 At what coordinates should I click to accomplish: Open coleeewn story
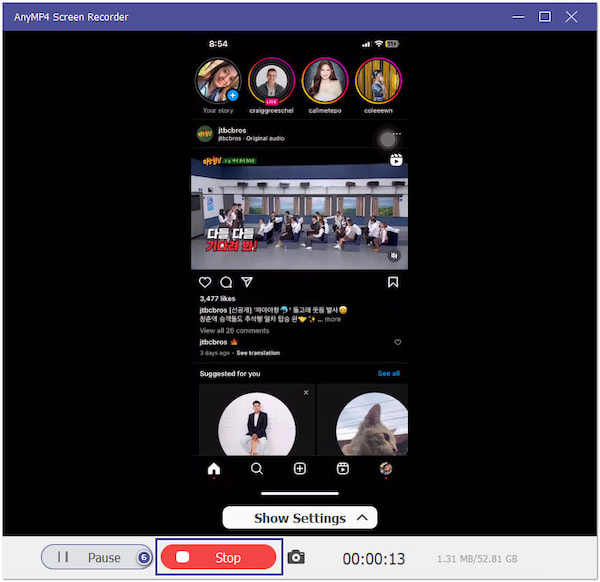point(378,80)
